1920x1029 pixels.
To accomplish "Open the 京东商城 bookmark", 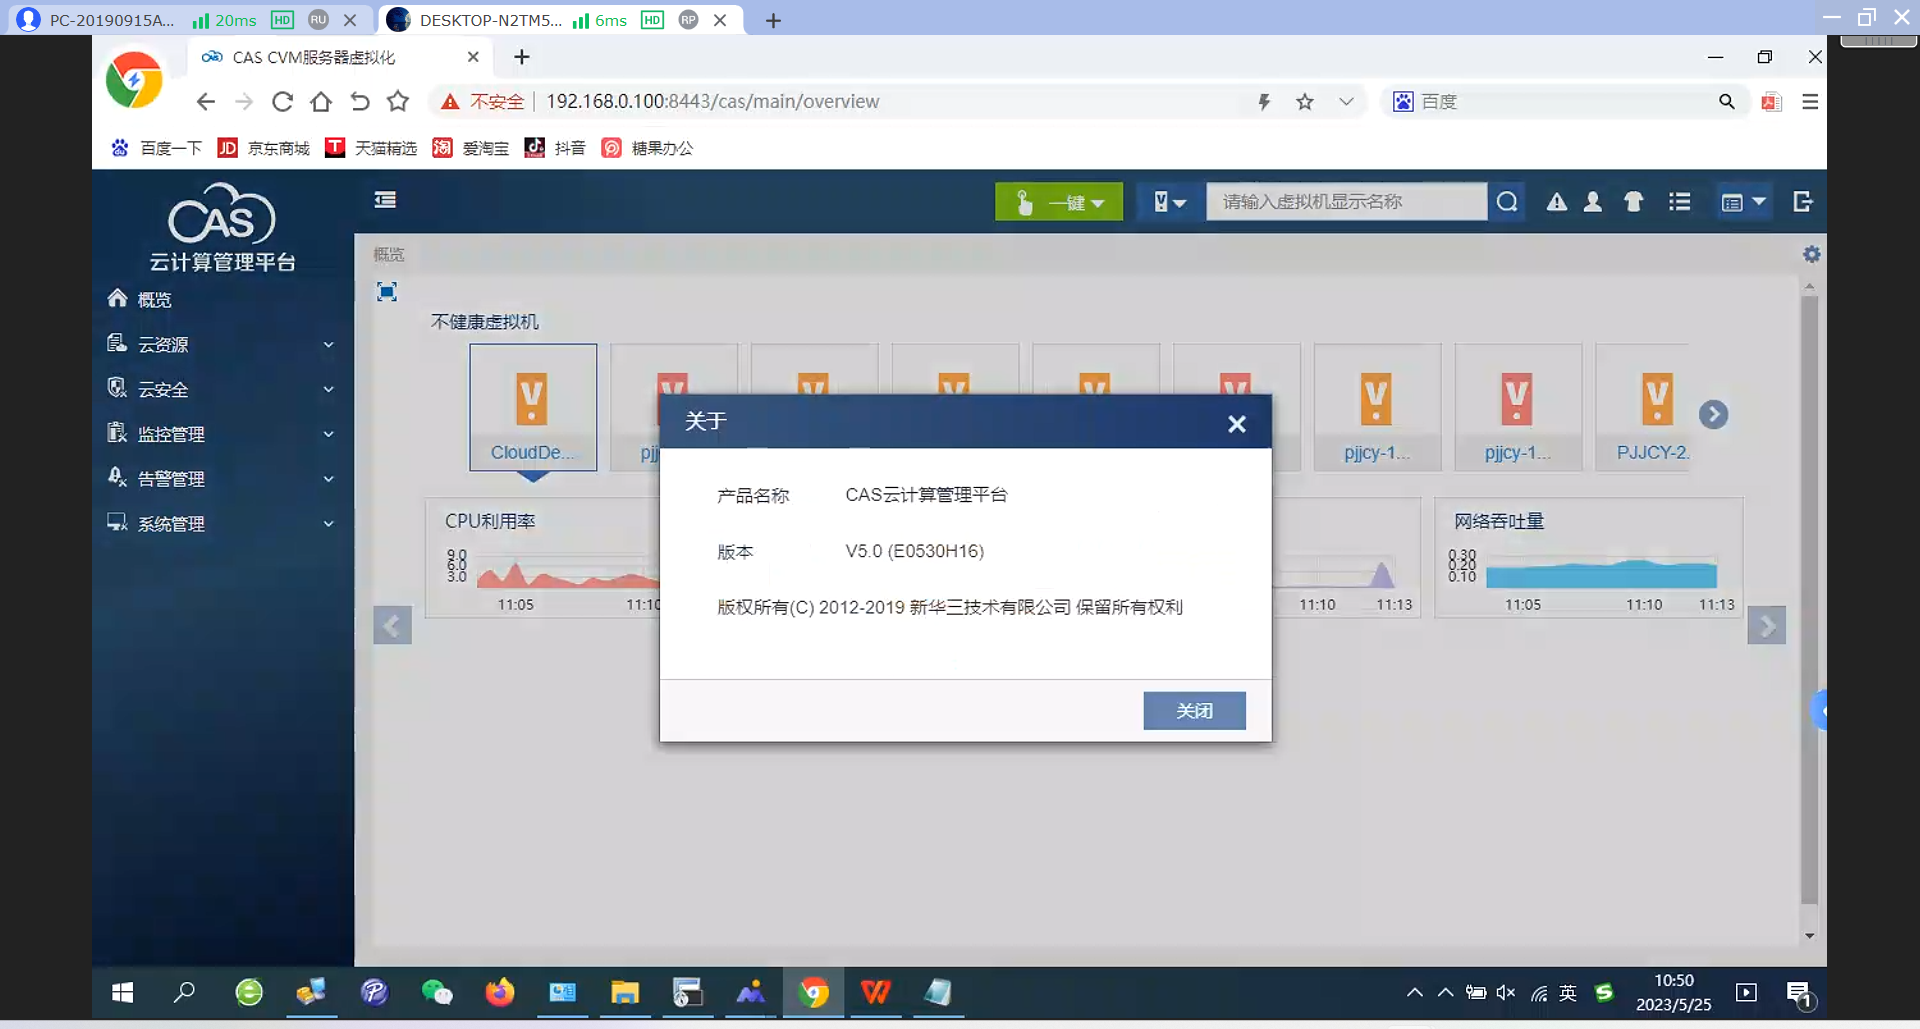I will pyautogui.click(x=264, y=148).
